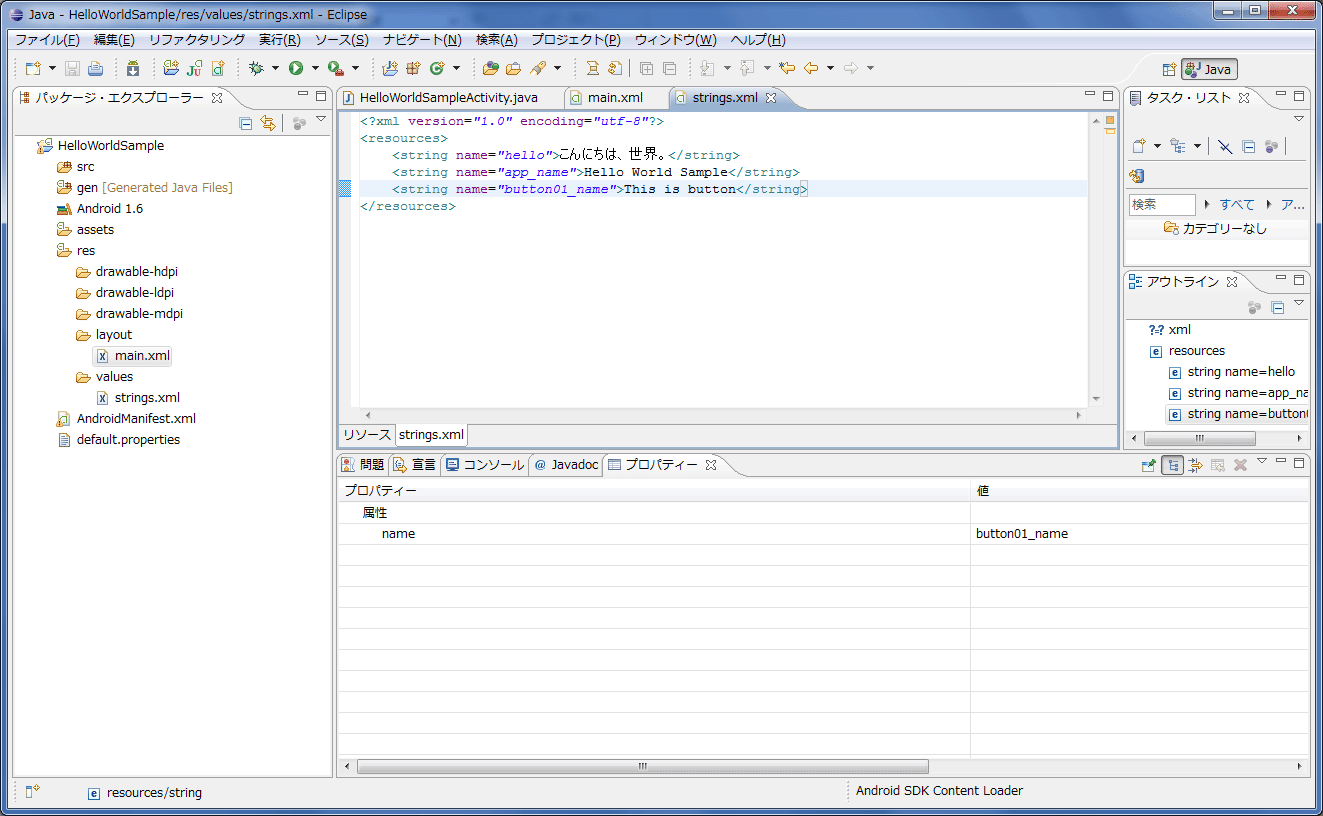1323x816 pixels.
Task: Open the Back history dropdown arrow
Action: click(830, 68)
